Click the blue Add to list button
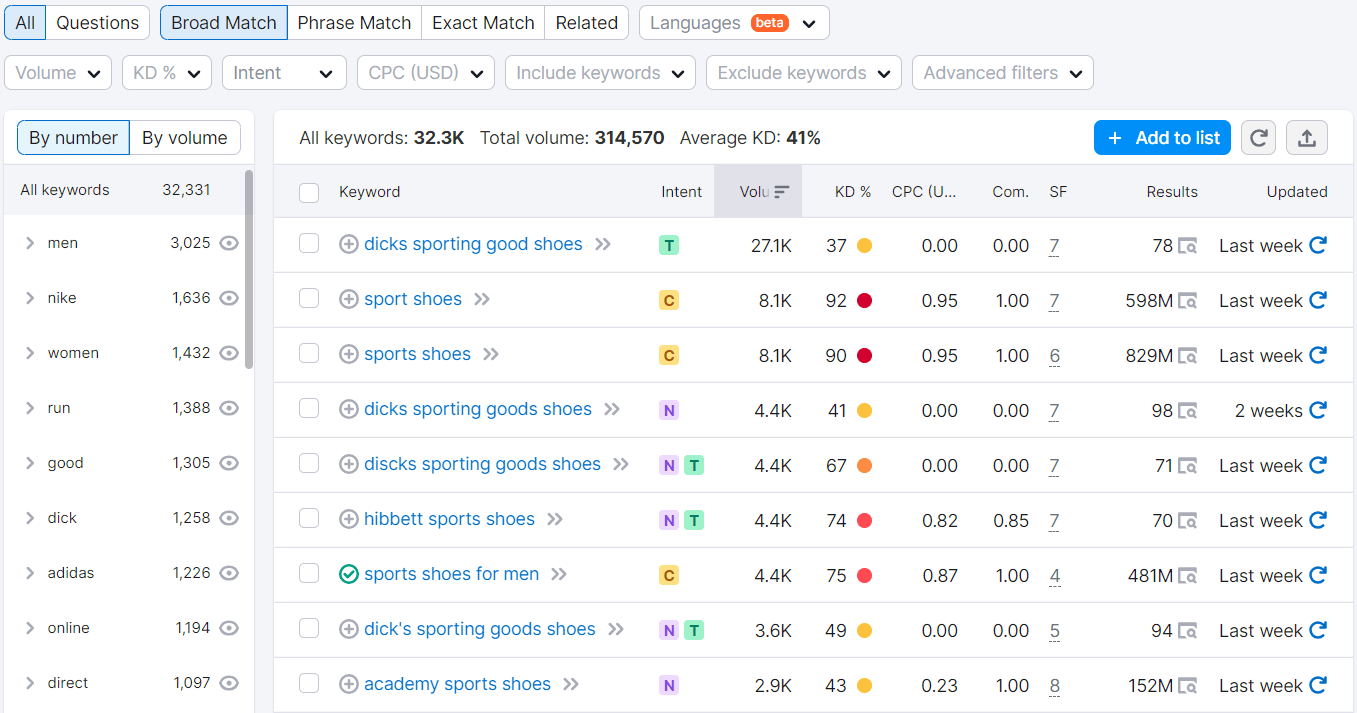 (1162, 138)
